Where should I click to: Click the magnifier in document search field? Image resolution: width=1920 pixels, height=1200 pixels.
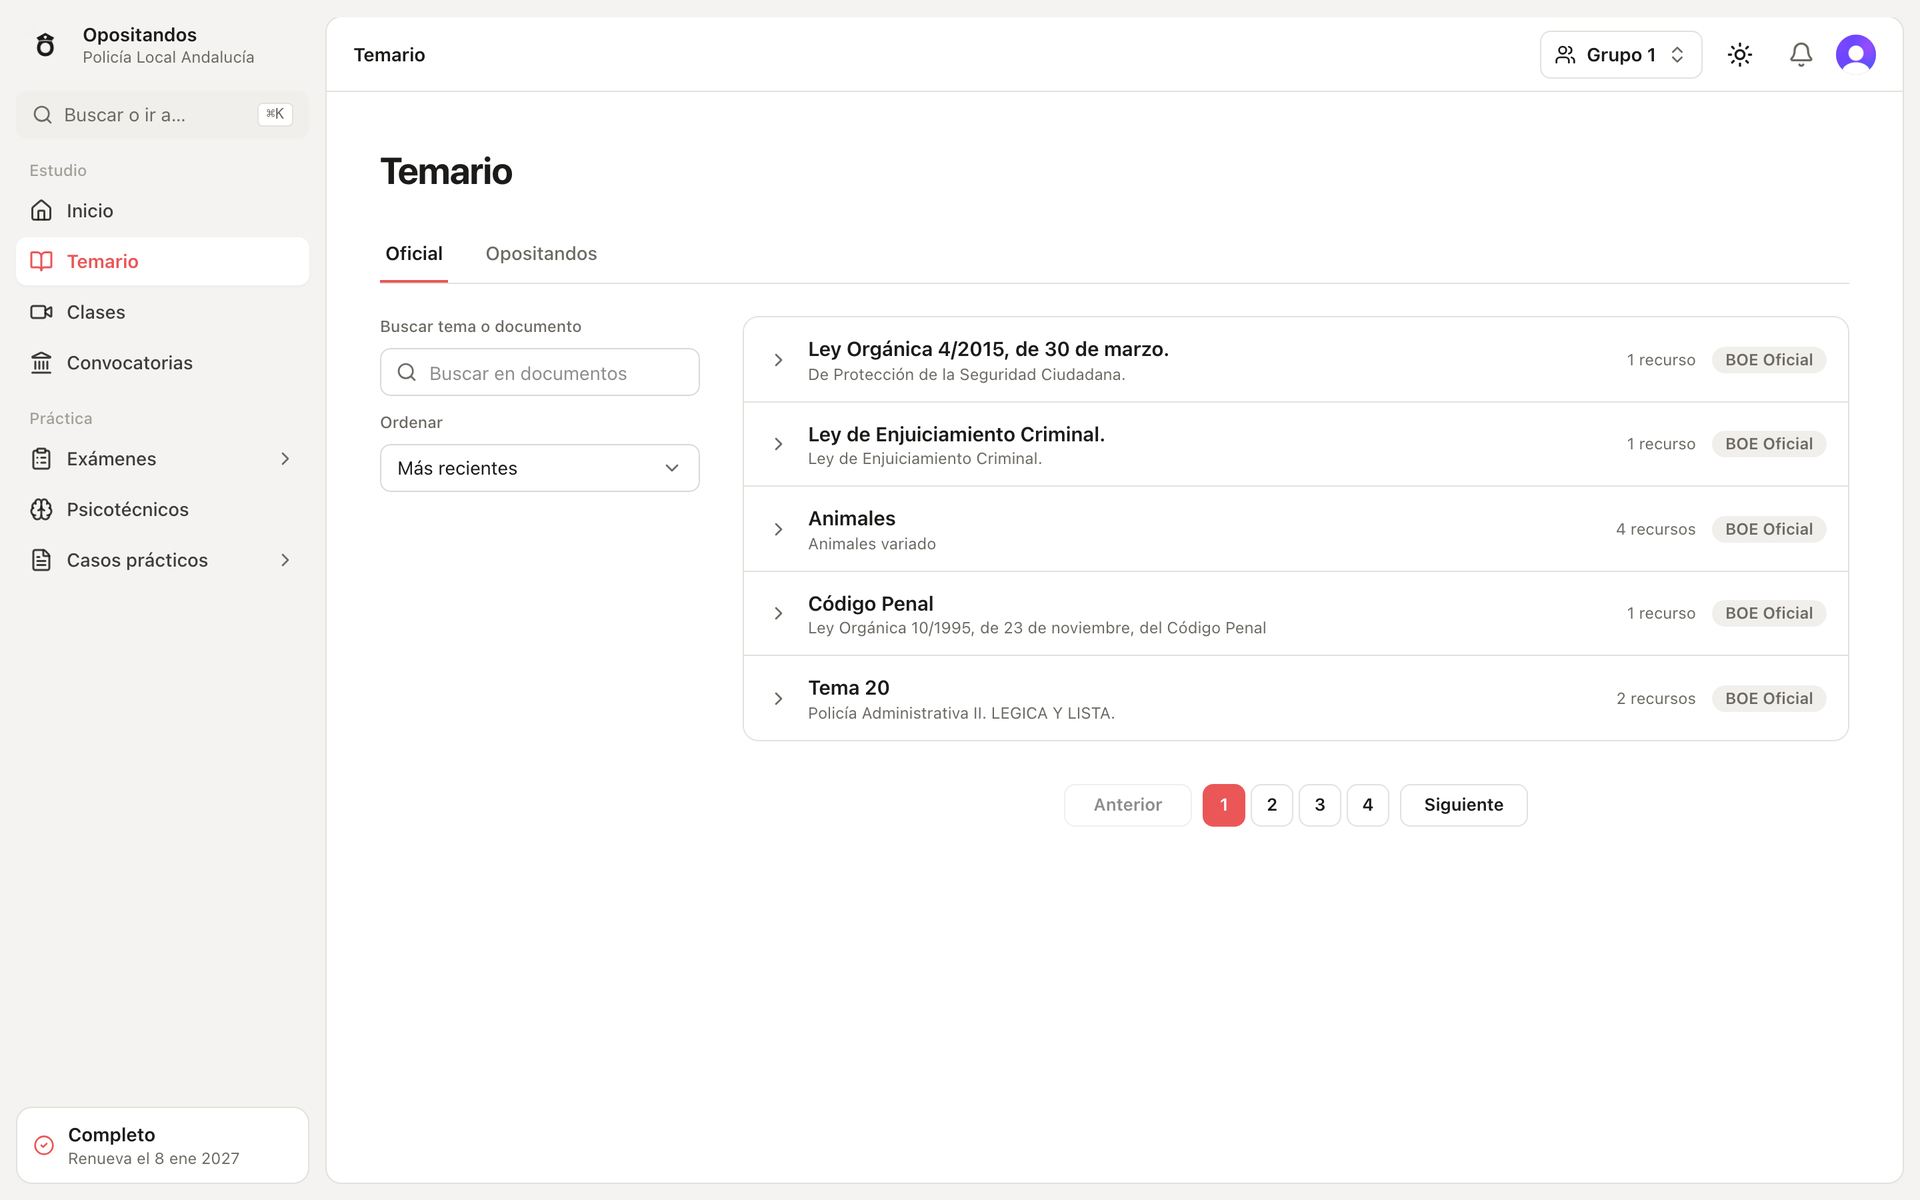pos(407,373)
